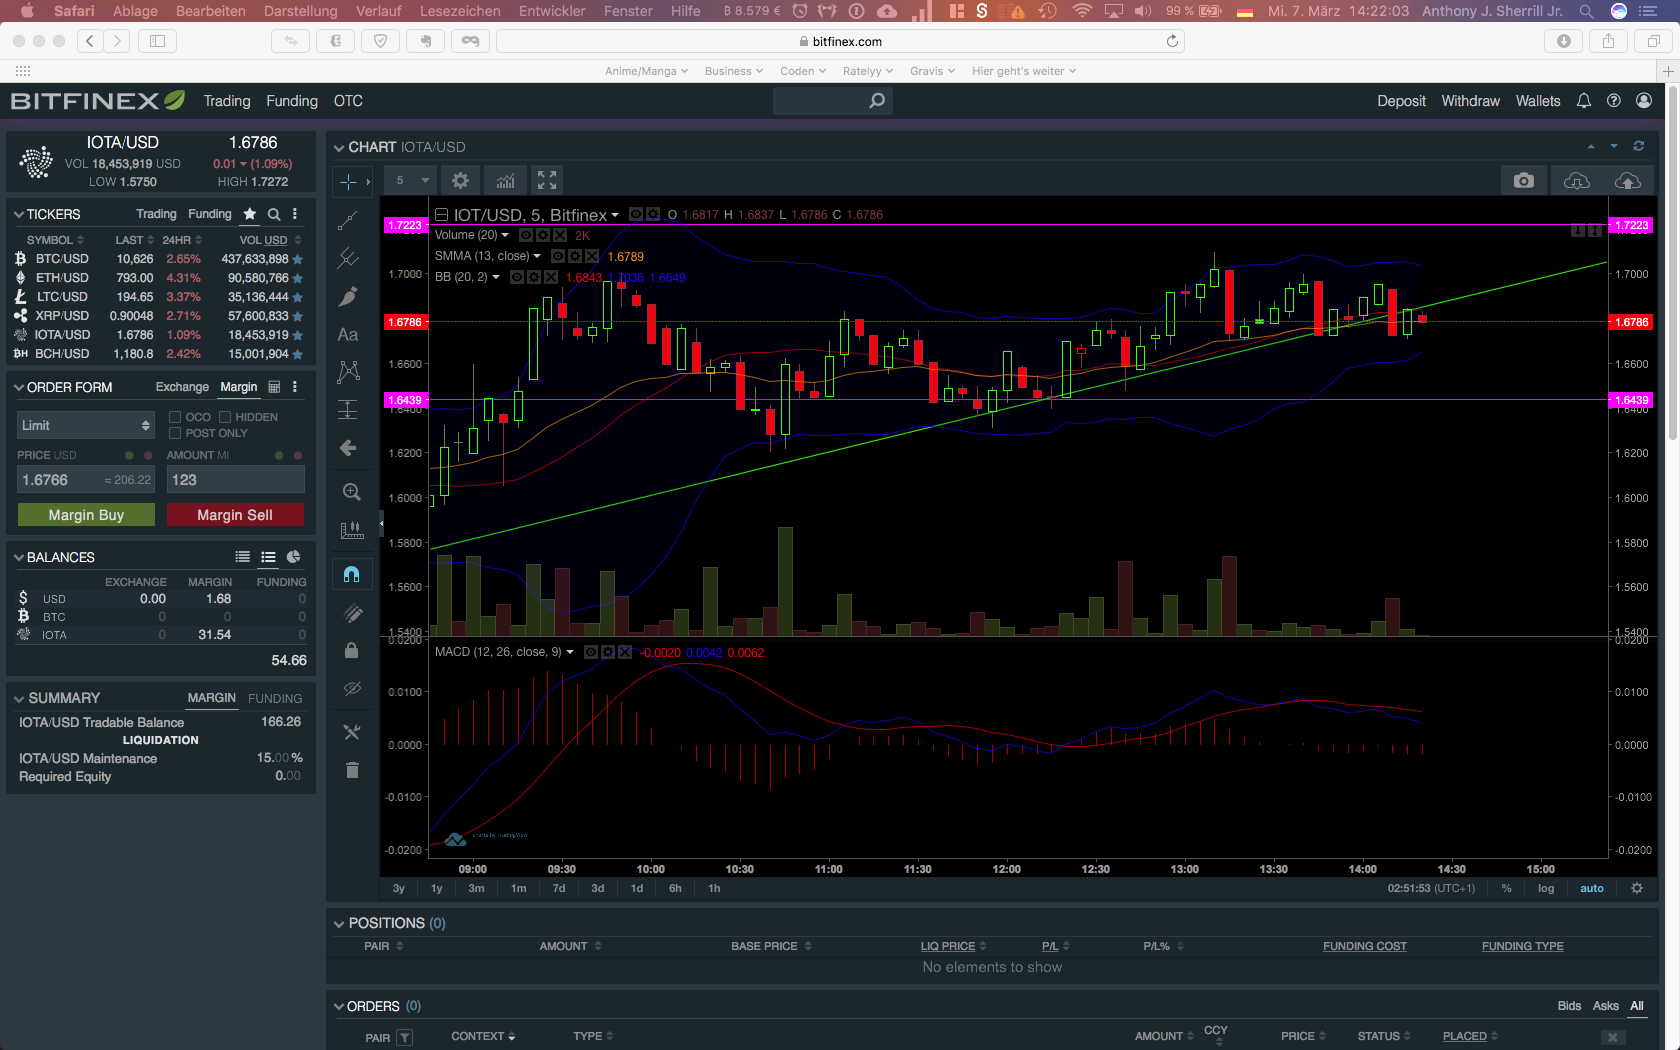The image size is (1680, 1050).
Task: Collapse the TICKERS panel
Action: [x=19, y=215]
